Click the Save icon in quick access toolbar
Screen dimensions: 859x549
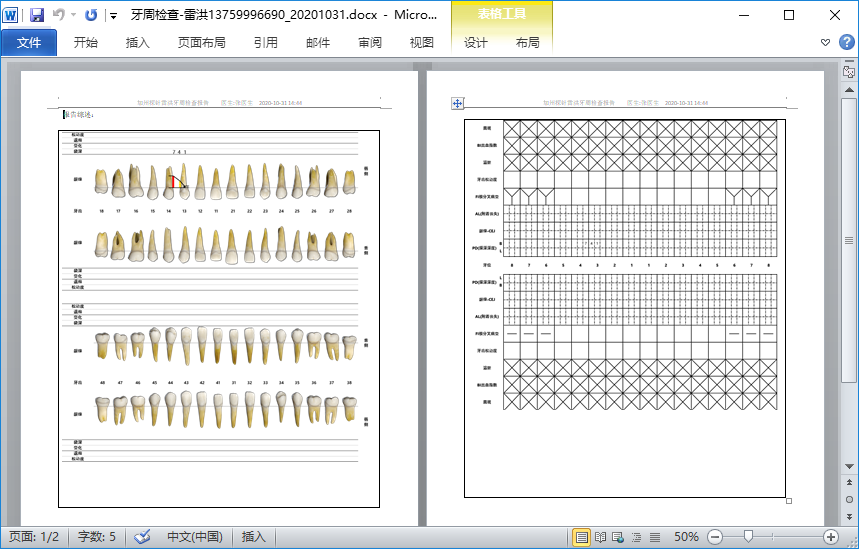point(37,15)
